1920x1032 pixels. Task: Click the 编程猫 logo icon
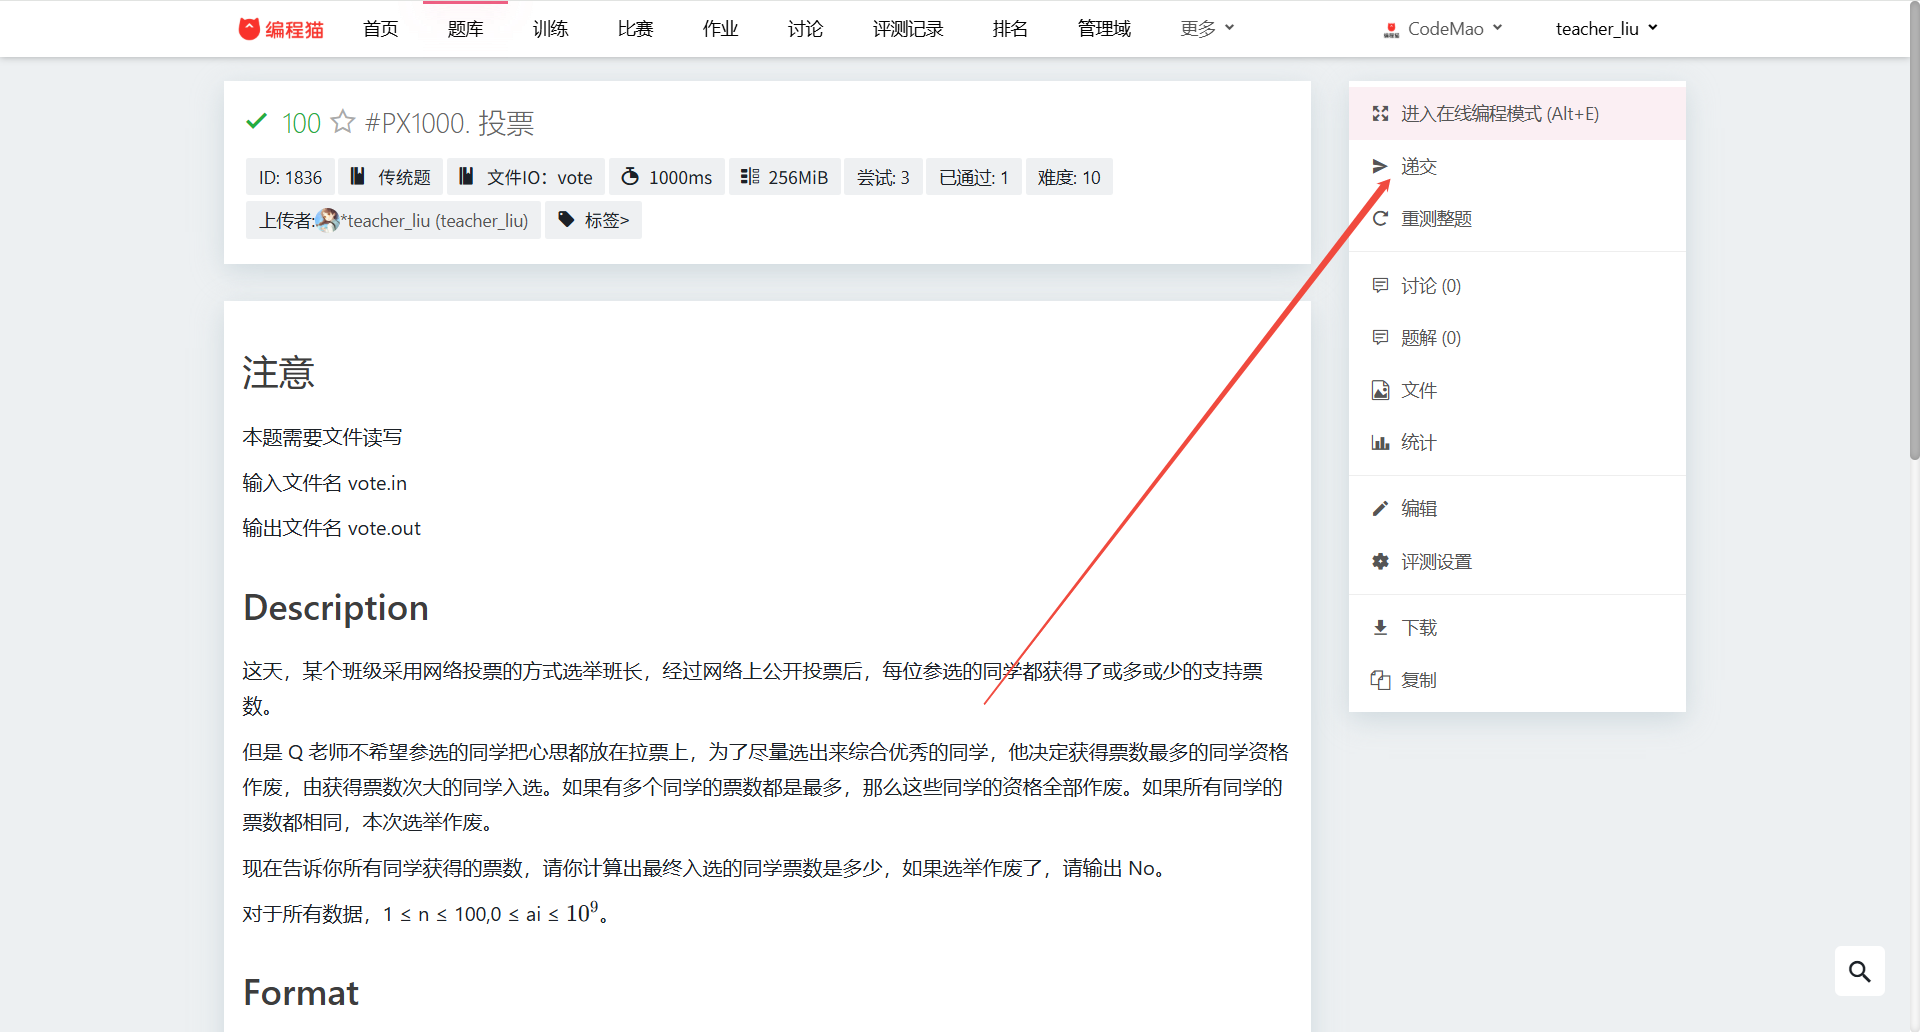(249, 29)
